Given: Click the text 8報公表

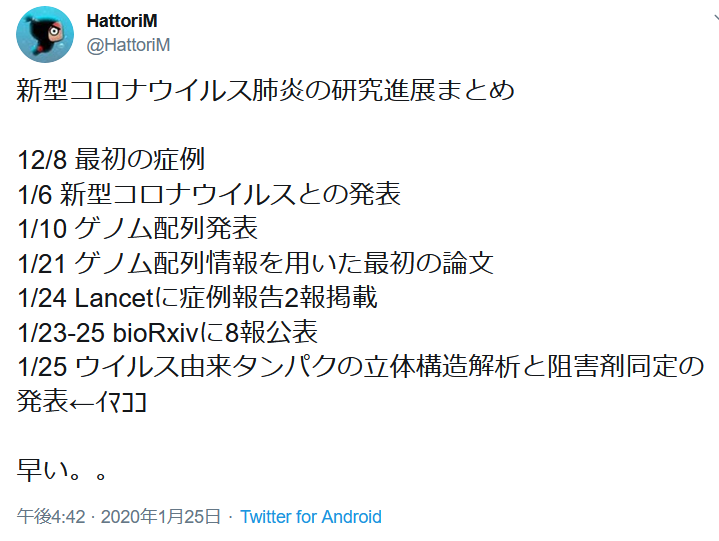Looking at the screenshot, I should (x=271, y=332).
